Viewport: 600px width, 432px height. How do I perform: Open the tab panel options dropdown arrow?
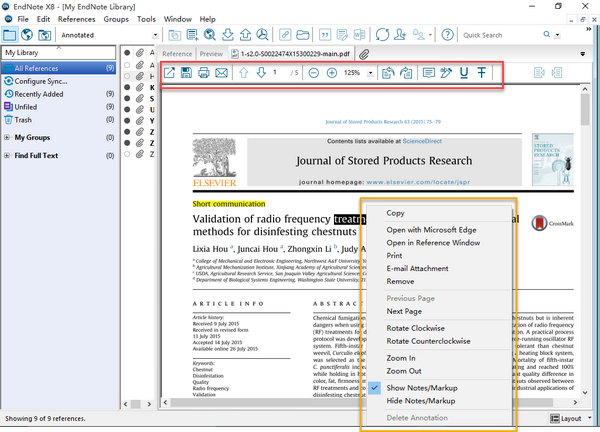click(x=582, y=54)
